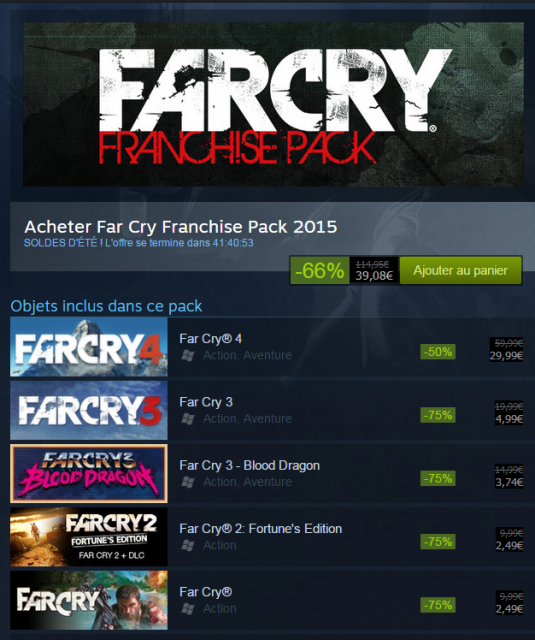Click the Windows platform icon for Blood Dragon
Screen dimensions: 535x640
click(x=188, y=482)
